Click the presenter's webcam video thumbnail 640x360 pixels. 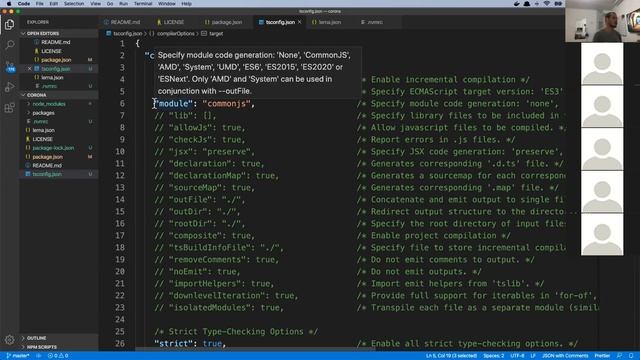click(602, 21)
